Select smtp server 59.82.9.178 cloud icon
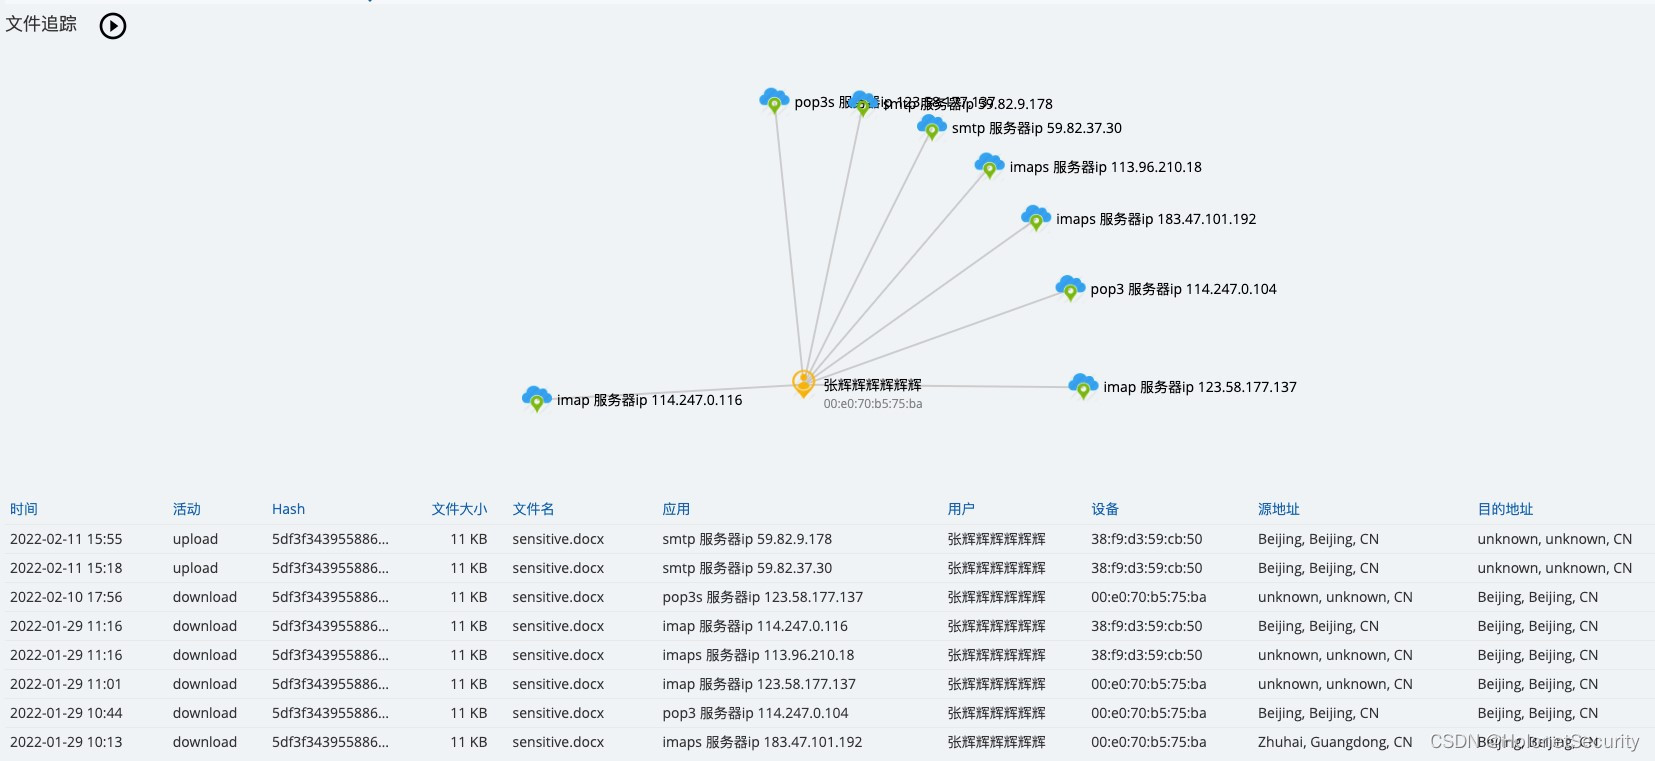The height and width of the screenshot is (761, 1655). click(x=862, y=103)
